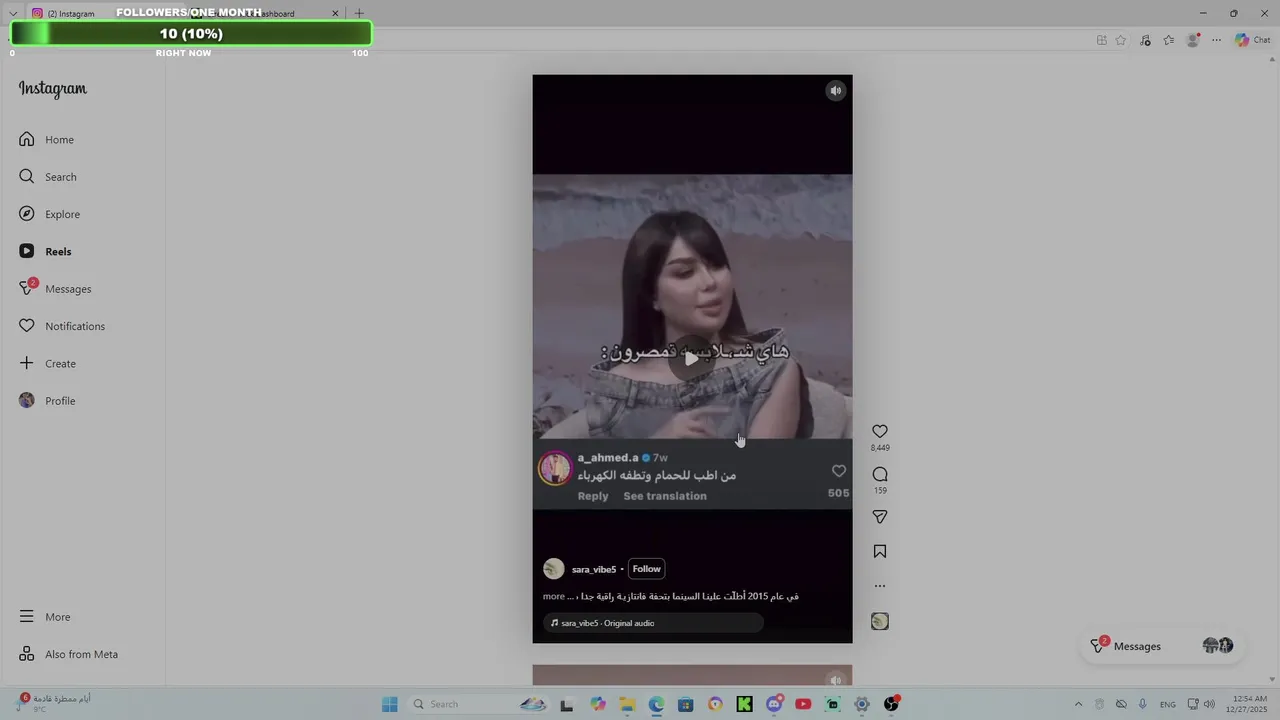
Task: Open the browser profile avatar
Action: point(1193,40)
